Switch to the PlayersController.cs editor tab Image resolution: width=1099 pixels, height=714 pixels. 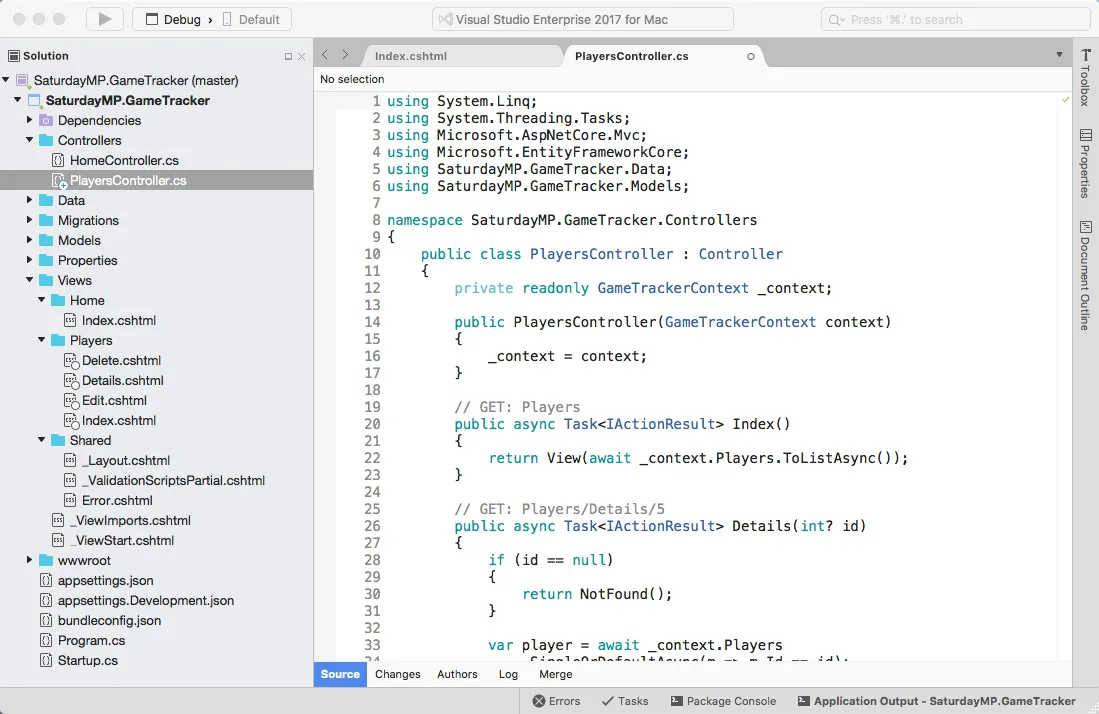pyautogui.click(x=632, y=56)
